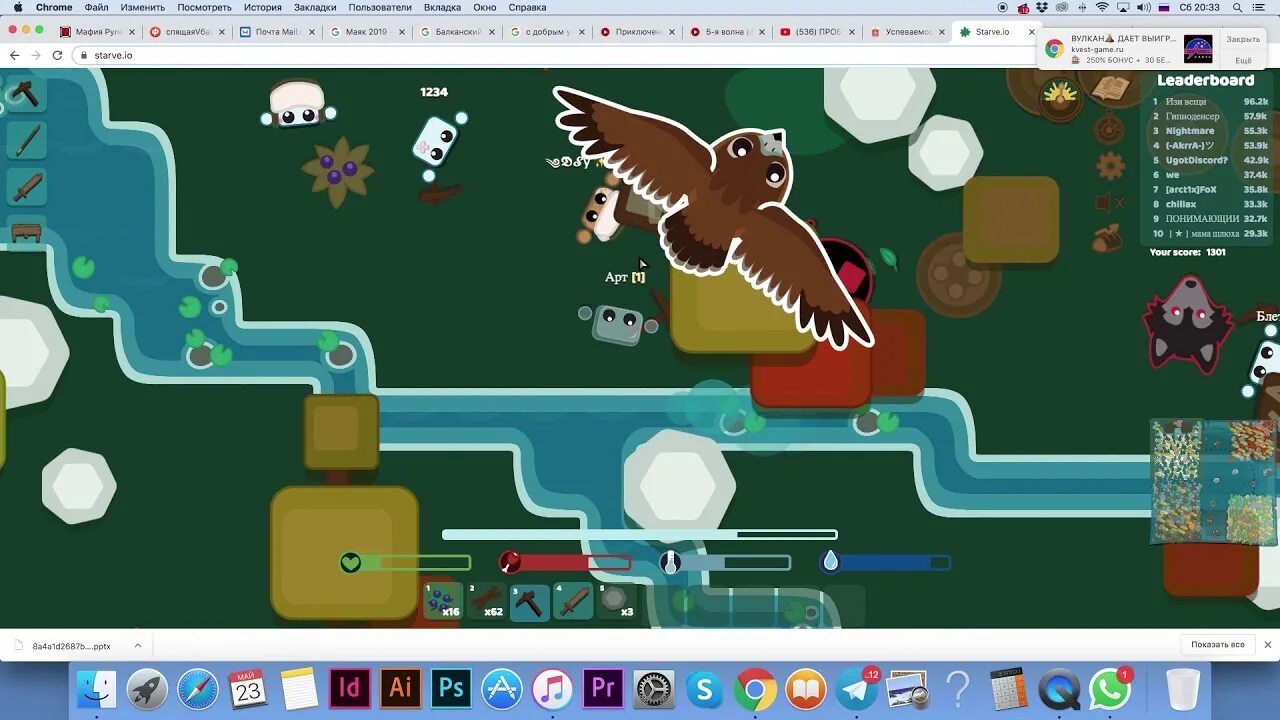This screenshot has width=1280, height=720.
Task: Click Ещё on the notification
Action: [x=1243, y=60]
